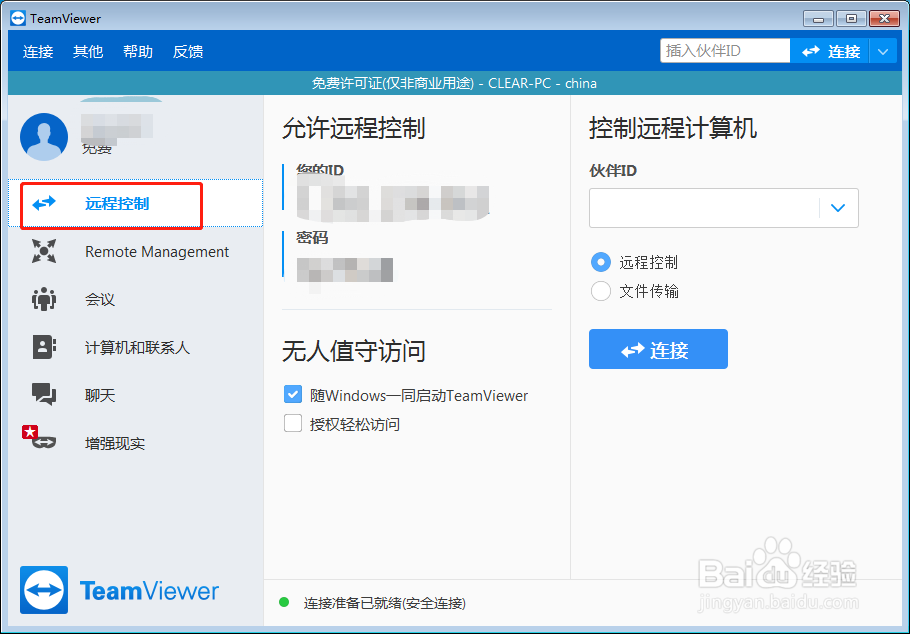Click the blurred password value
Image resolution: width=910 pixels, height=634 pixels.
tap(345, 271)
